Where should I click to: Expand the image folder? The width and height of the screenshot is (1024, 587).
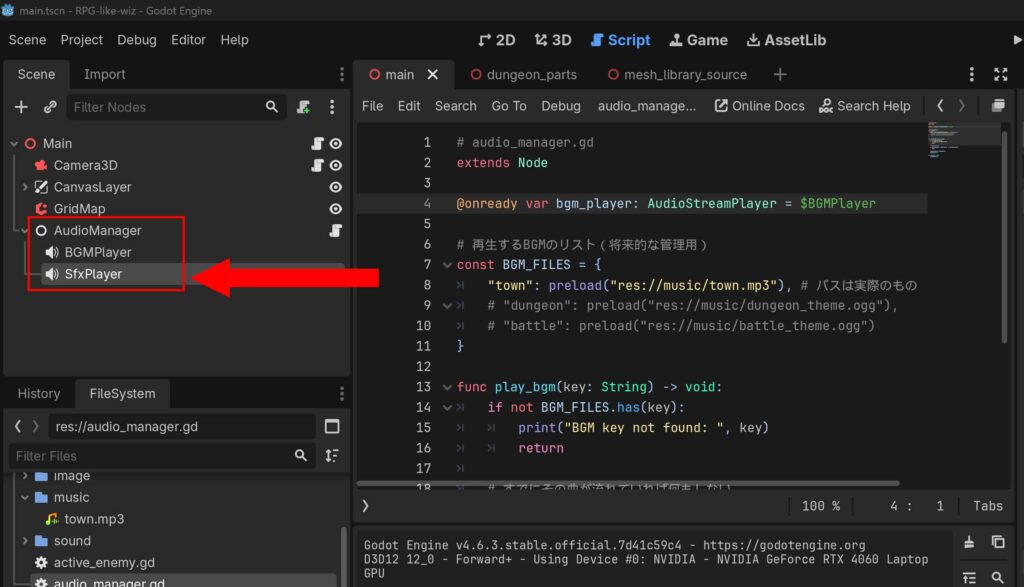pos(25,475)
